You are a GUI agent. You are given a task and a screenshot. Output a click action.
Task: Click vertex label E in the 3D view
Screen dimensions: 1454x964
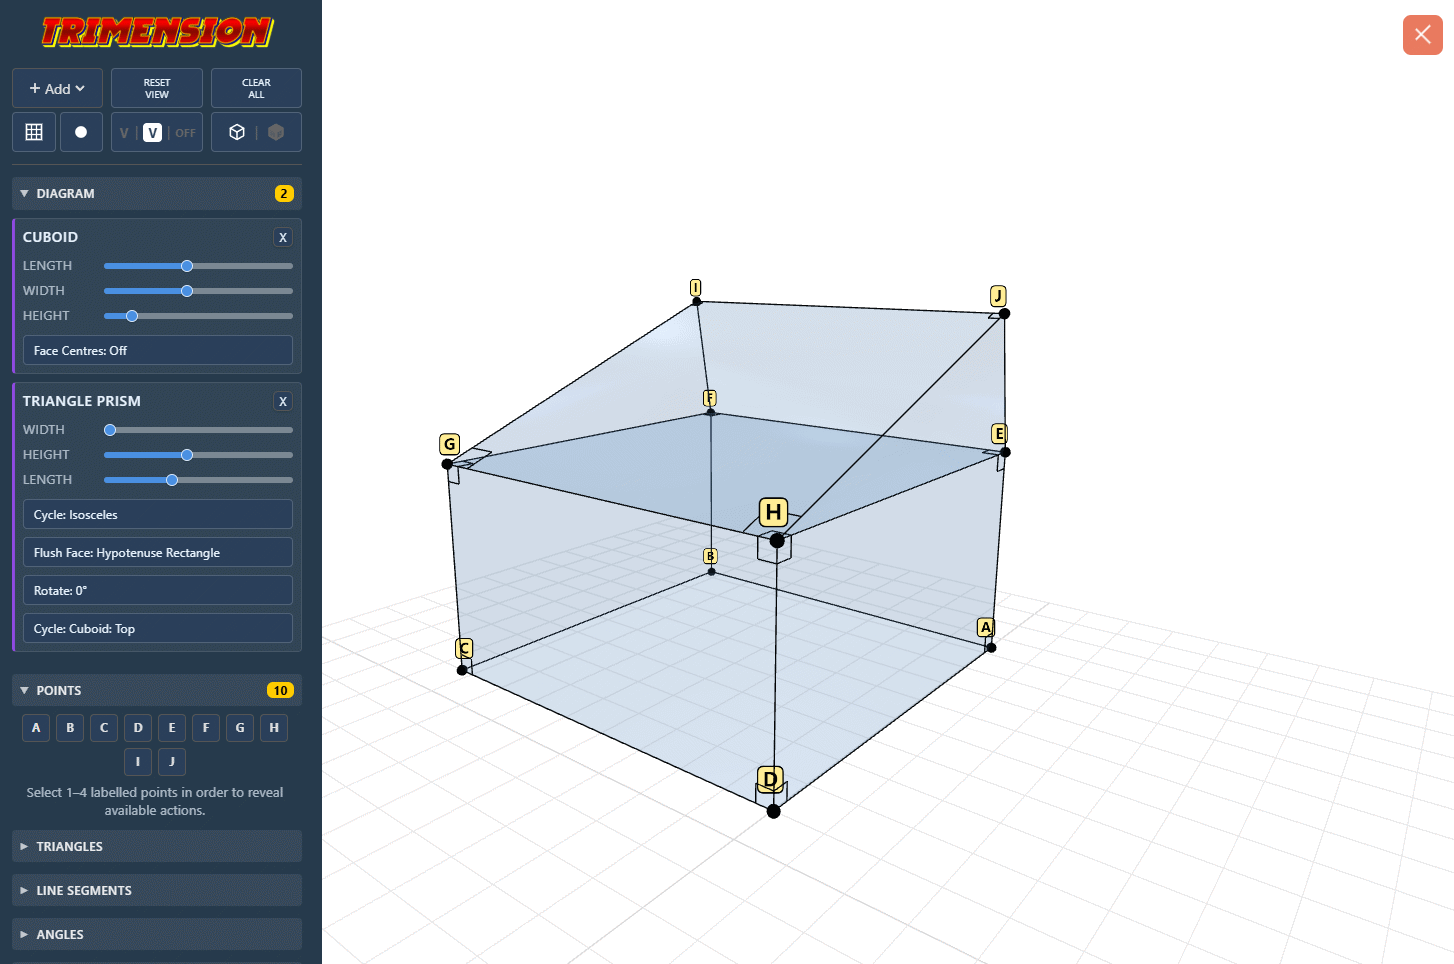pyautogui.click(x=999, y=433)
